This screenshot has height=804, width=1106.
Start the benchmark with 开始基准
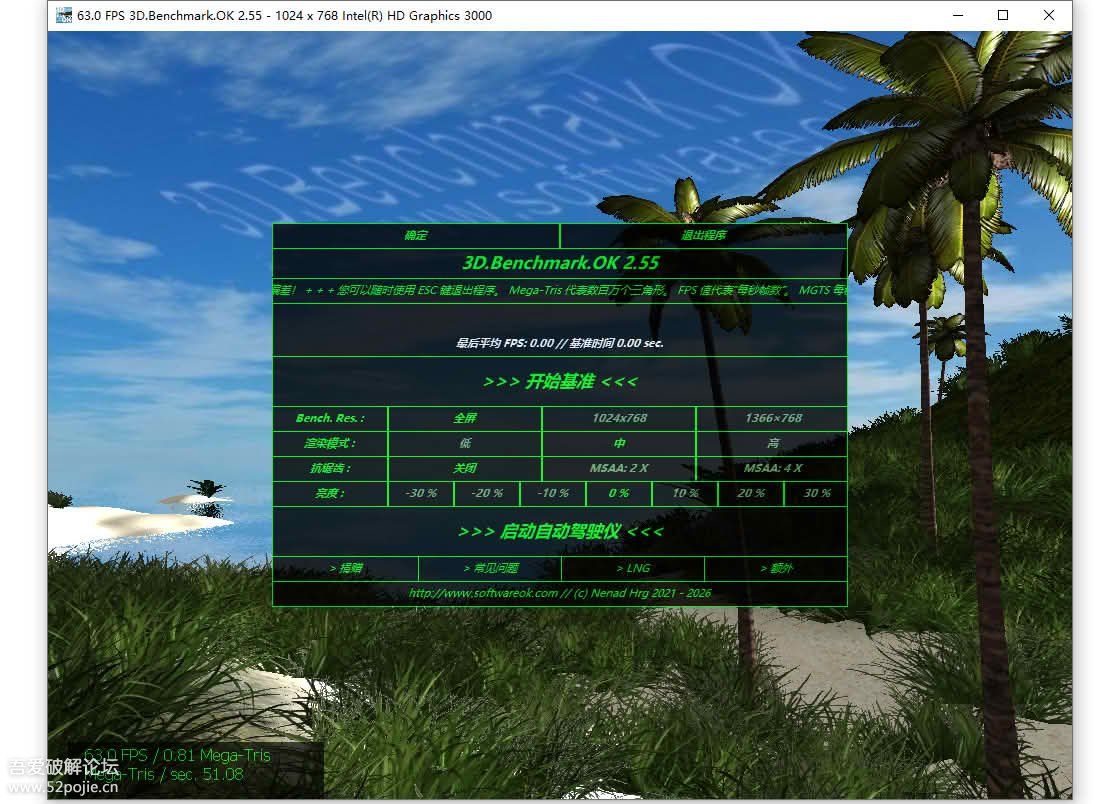click(x=560, y=382)
